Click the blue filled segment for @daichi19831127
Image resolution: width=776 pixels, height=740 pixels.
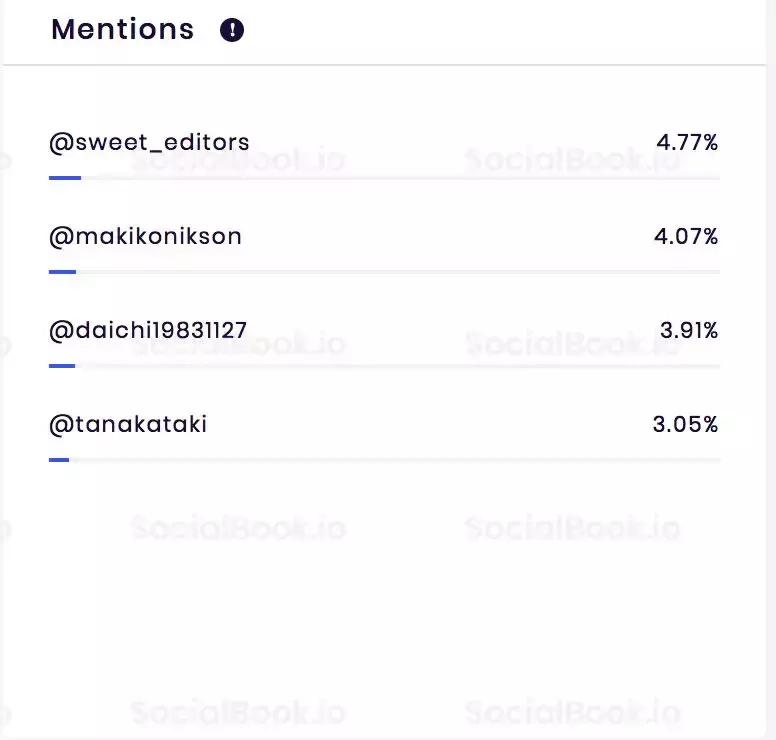[61, 366]
